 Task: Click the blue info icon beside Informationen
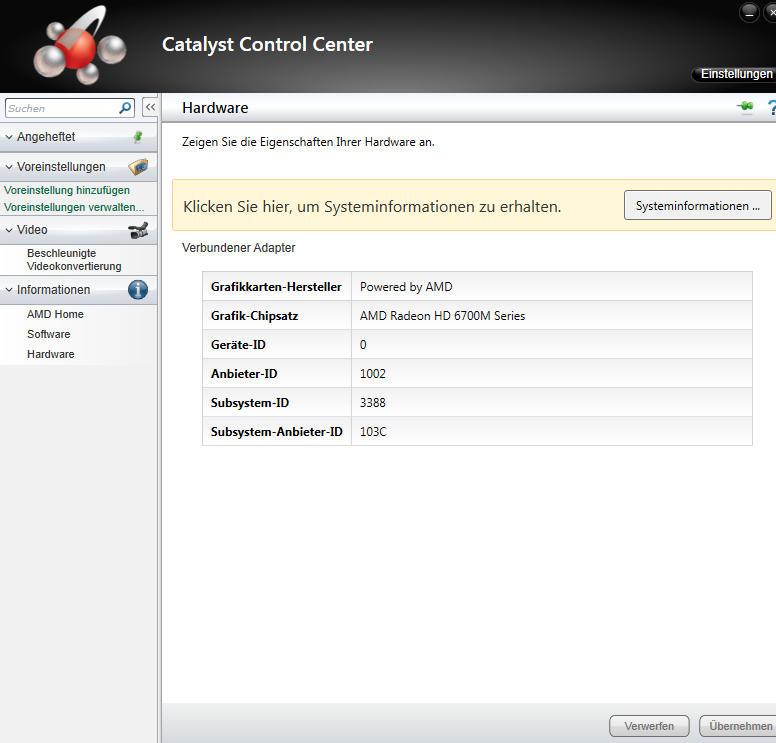[x=138, y=290]
